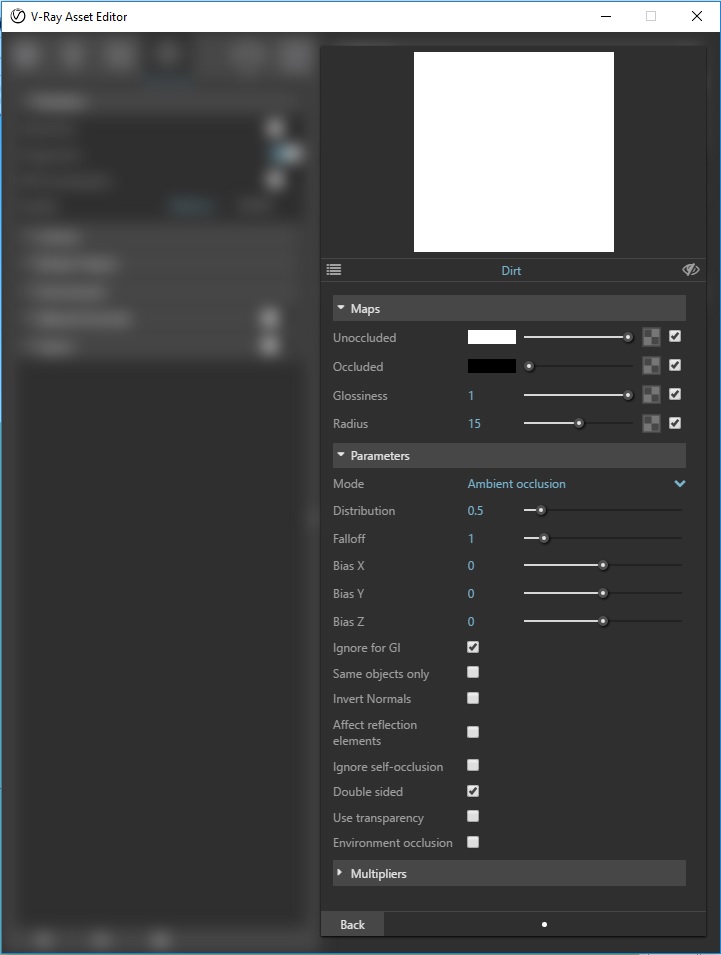This screenshot has height=955, width=721.
Task: Click the Falloff slider handle
Action: click(544, 538)
